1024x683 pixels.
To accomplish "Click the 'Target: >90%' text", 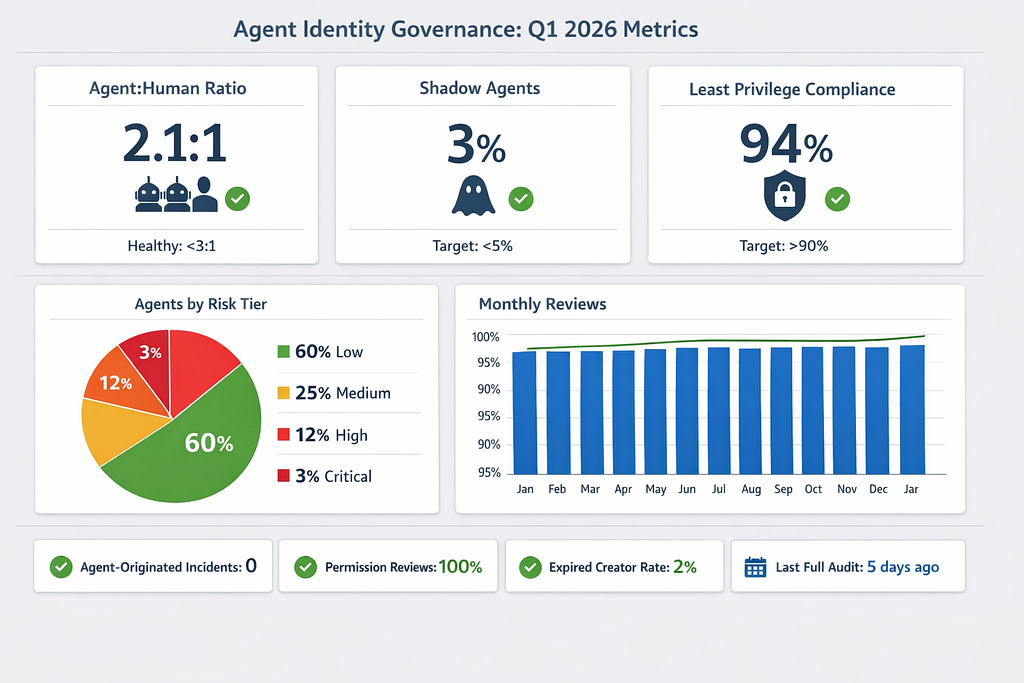I will (x=784, y=246).
